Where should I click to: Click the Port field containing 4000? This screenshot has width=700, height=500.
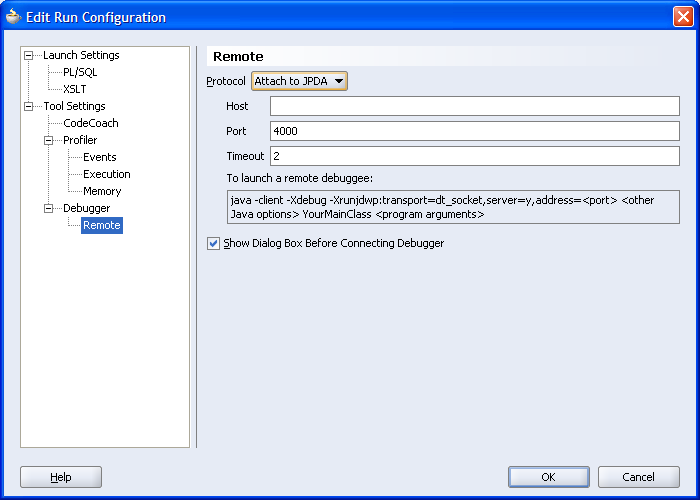[x=474, y=131]
